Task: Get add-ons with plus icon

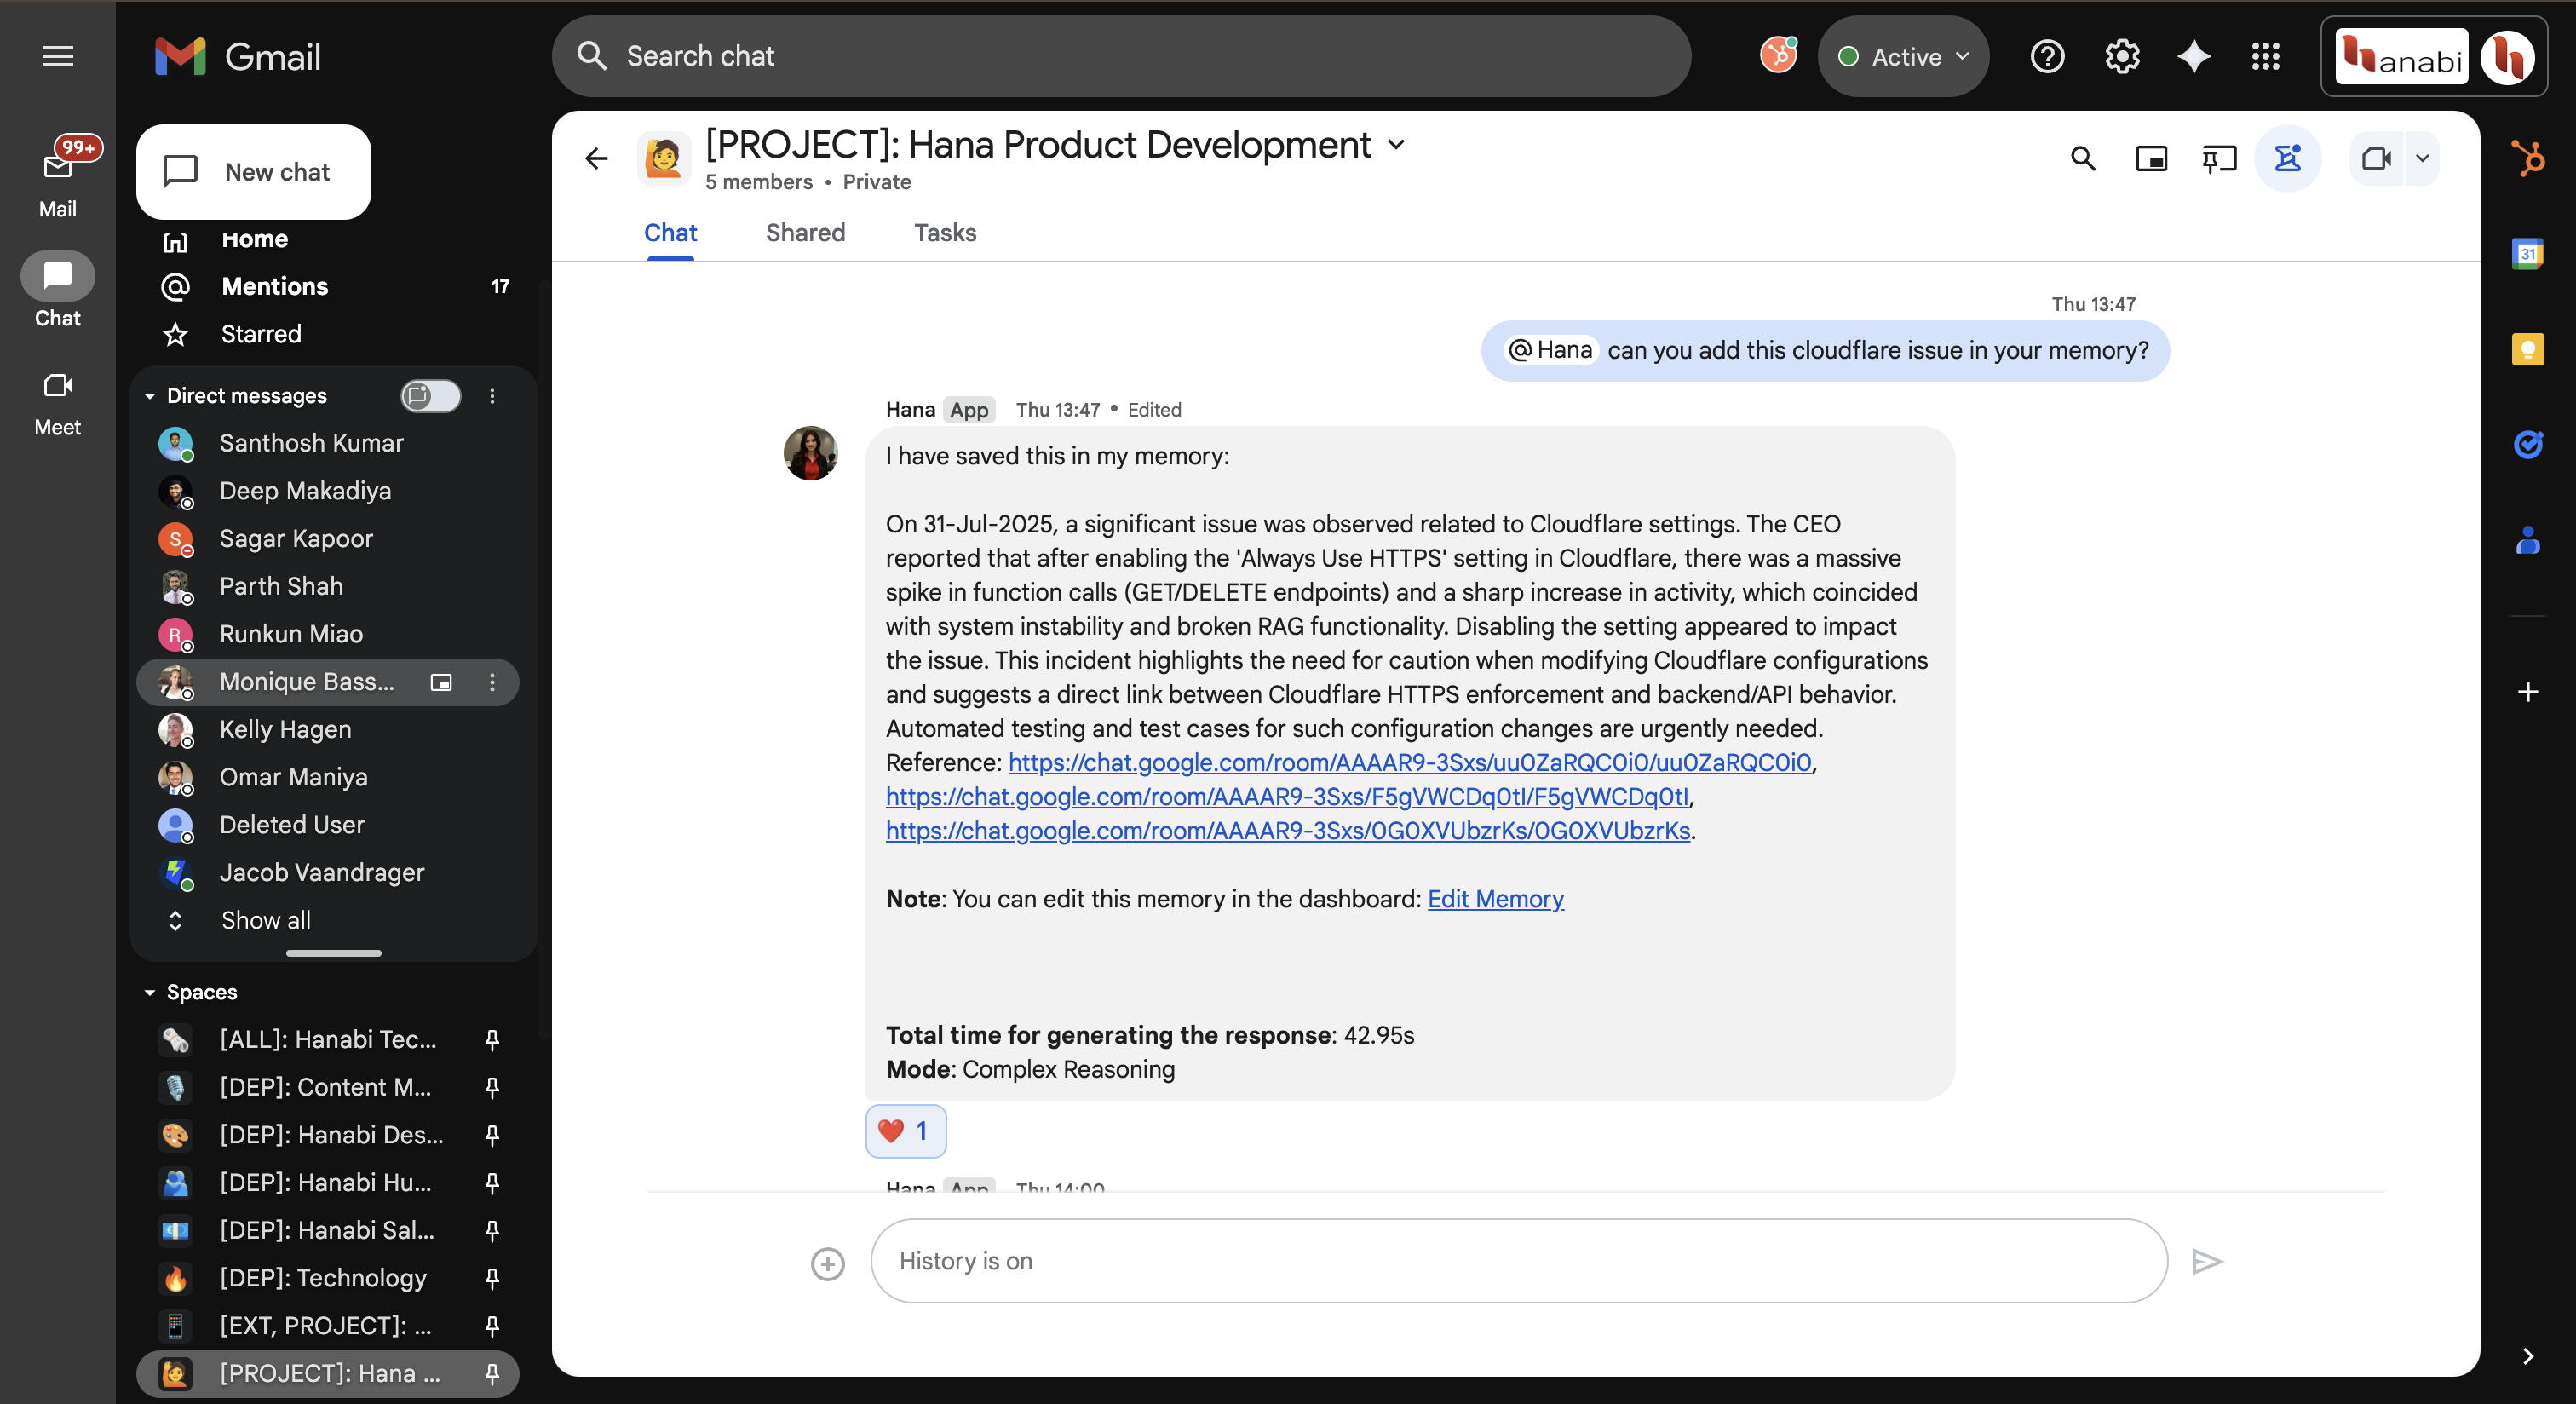Action: tap(2528, 692)
